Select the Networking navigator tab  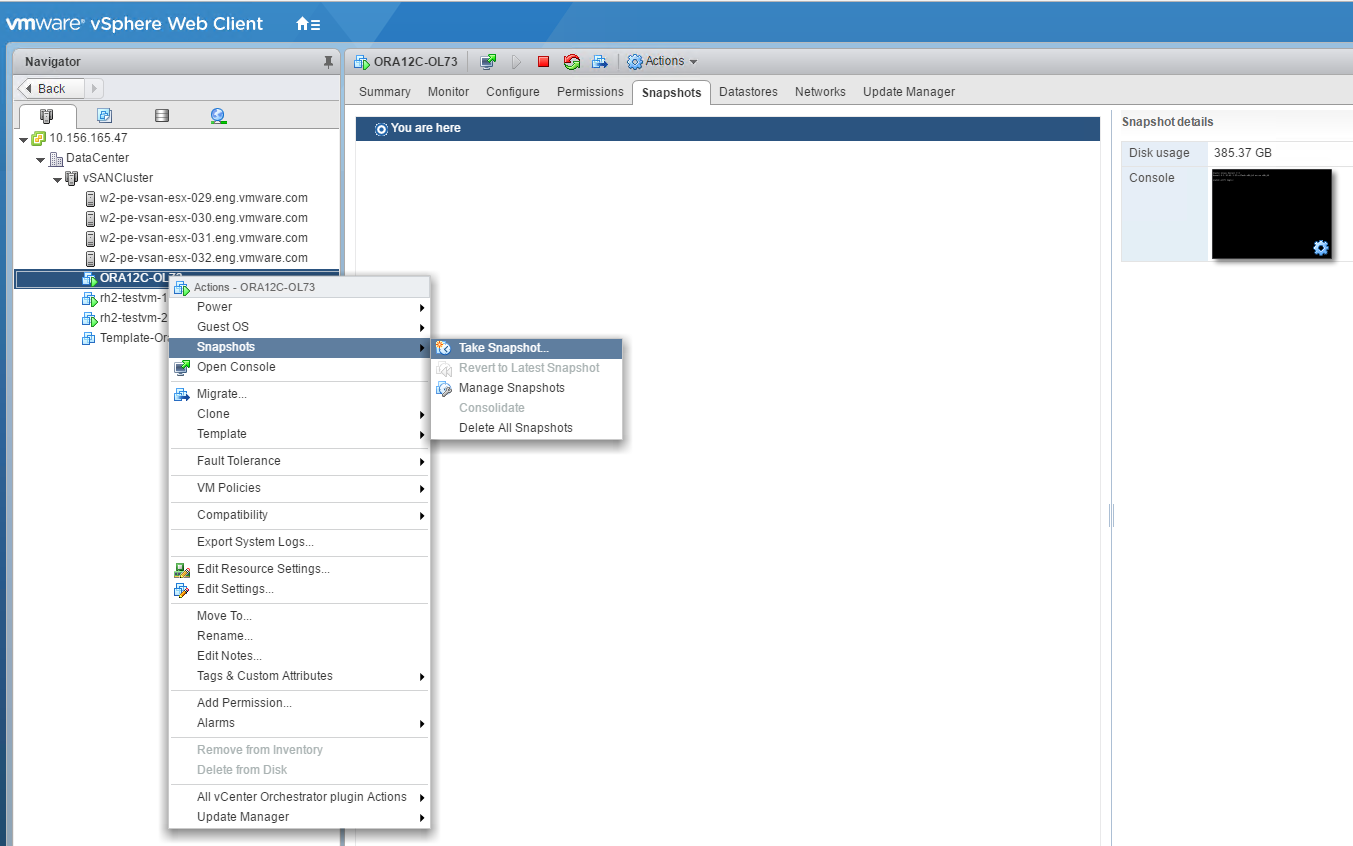[219, 116]
